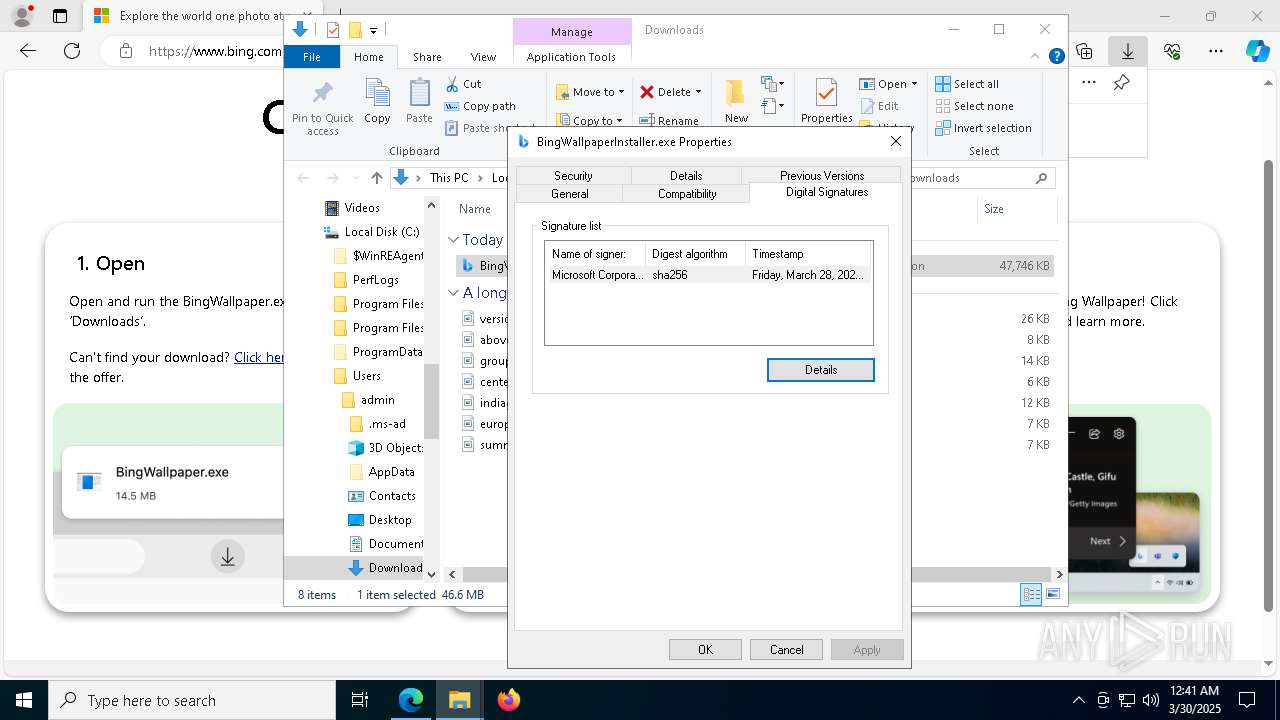Open the File ribbon menu
The image size is (1280, 720).
pos(312,57)
